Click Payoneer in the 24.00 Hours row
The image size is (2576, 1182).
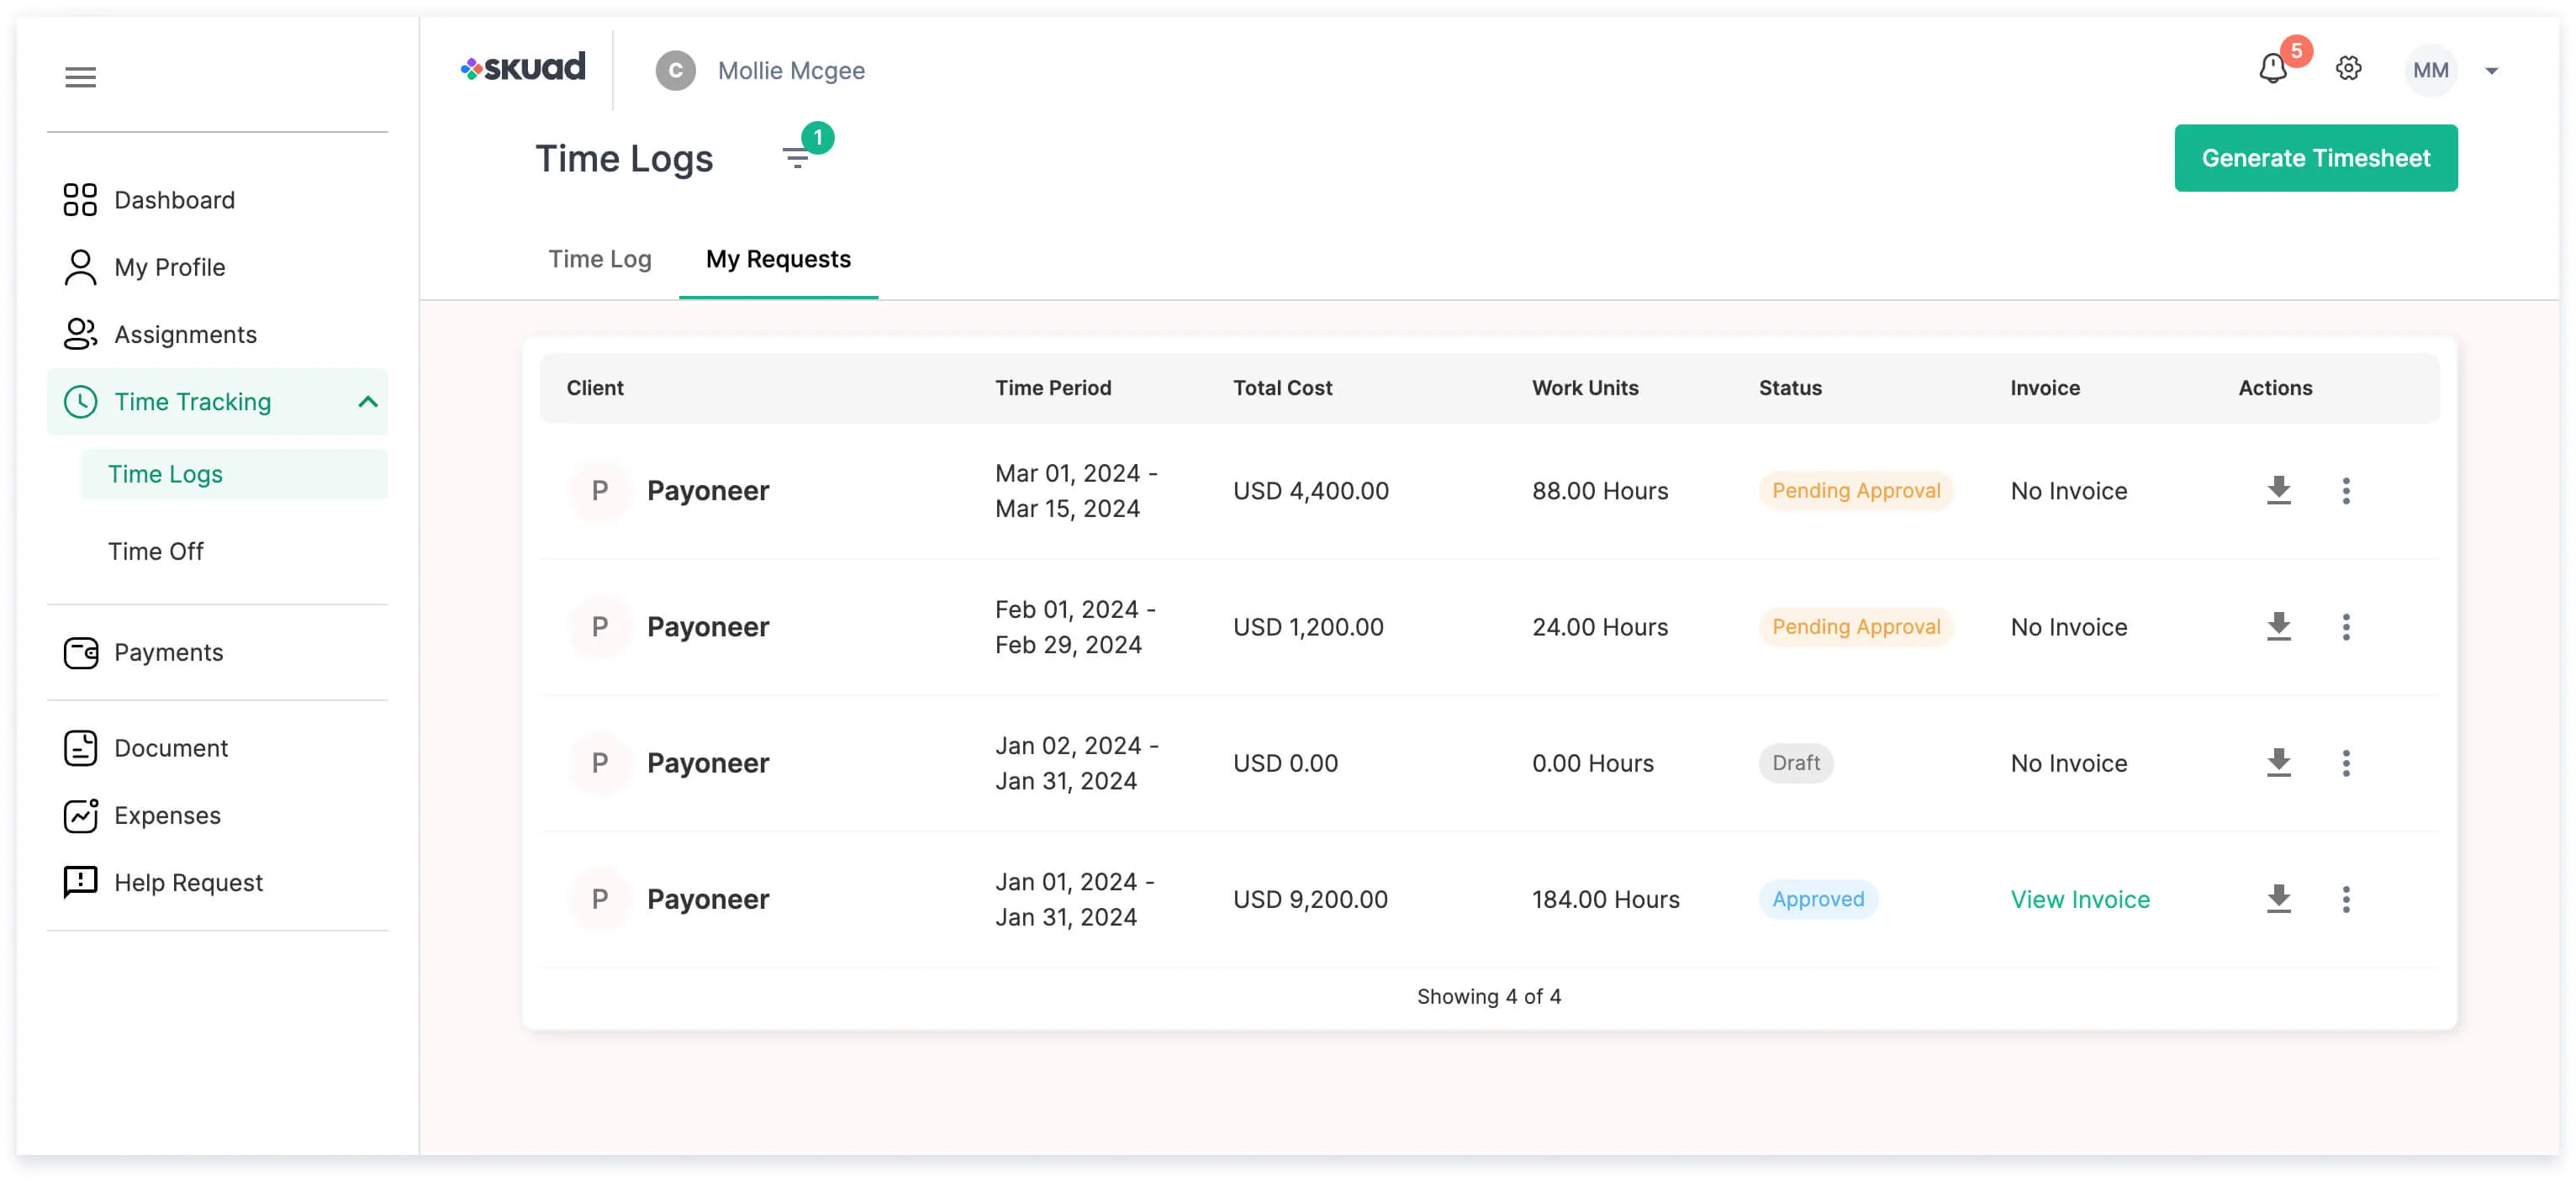point(707,627)
